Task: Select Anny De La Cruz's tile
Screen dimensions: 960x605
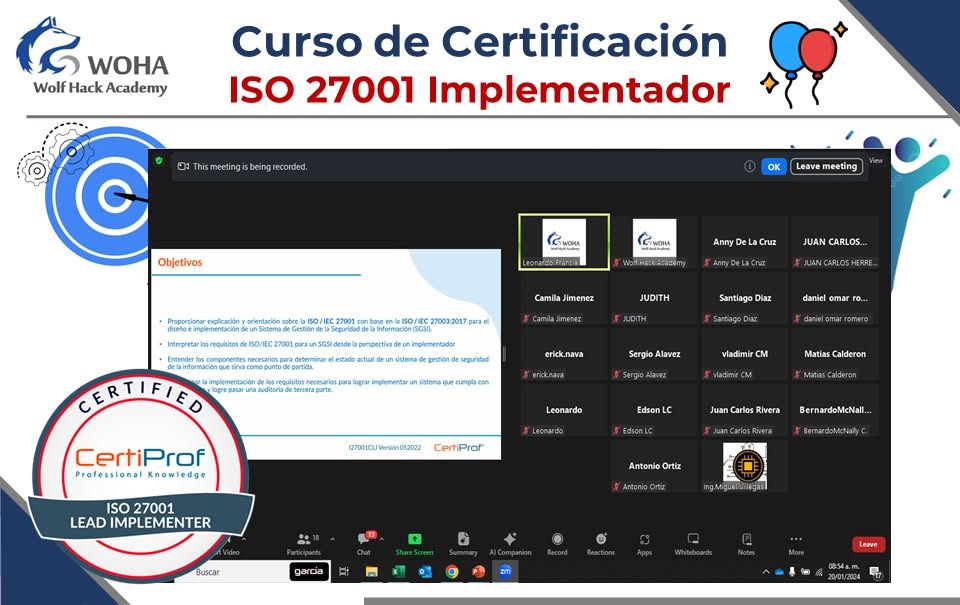Action: pyautogui.click(x=744, y=242)
